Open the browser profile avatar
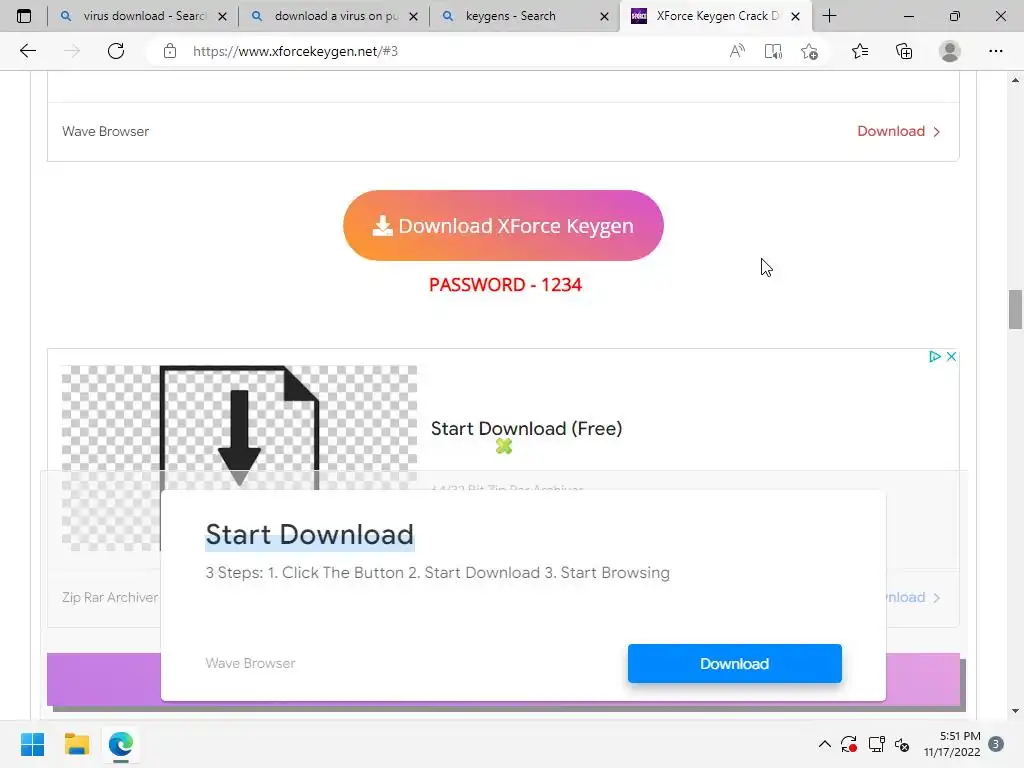The height and width of the screenshot is (768, 1024). pos(950,51)
